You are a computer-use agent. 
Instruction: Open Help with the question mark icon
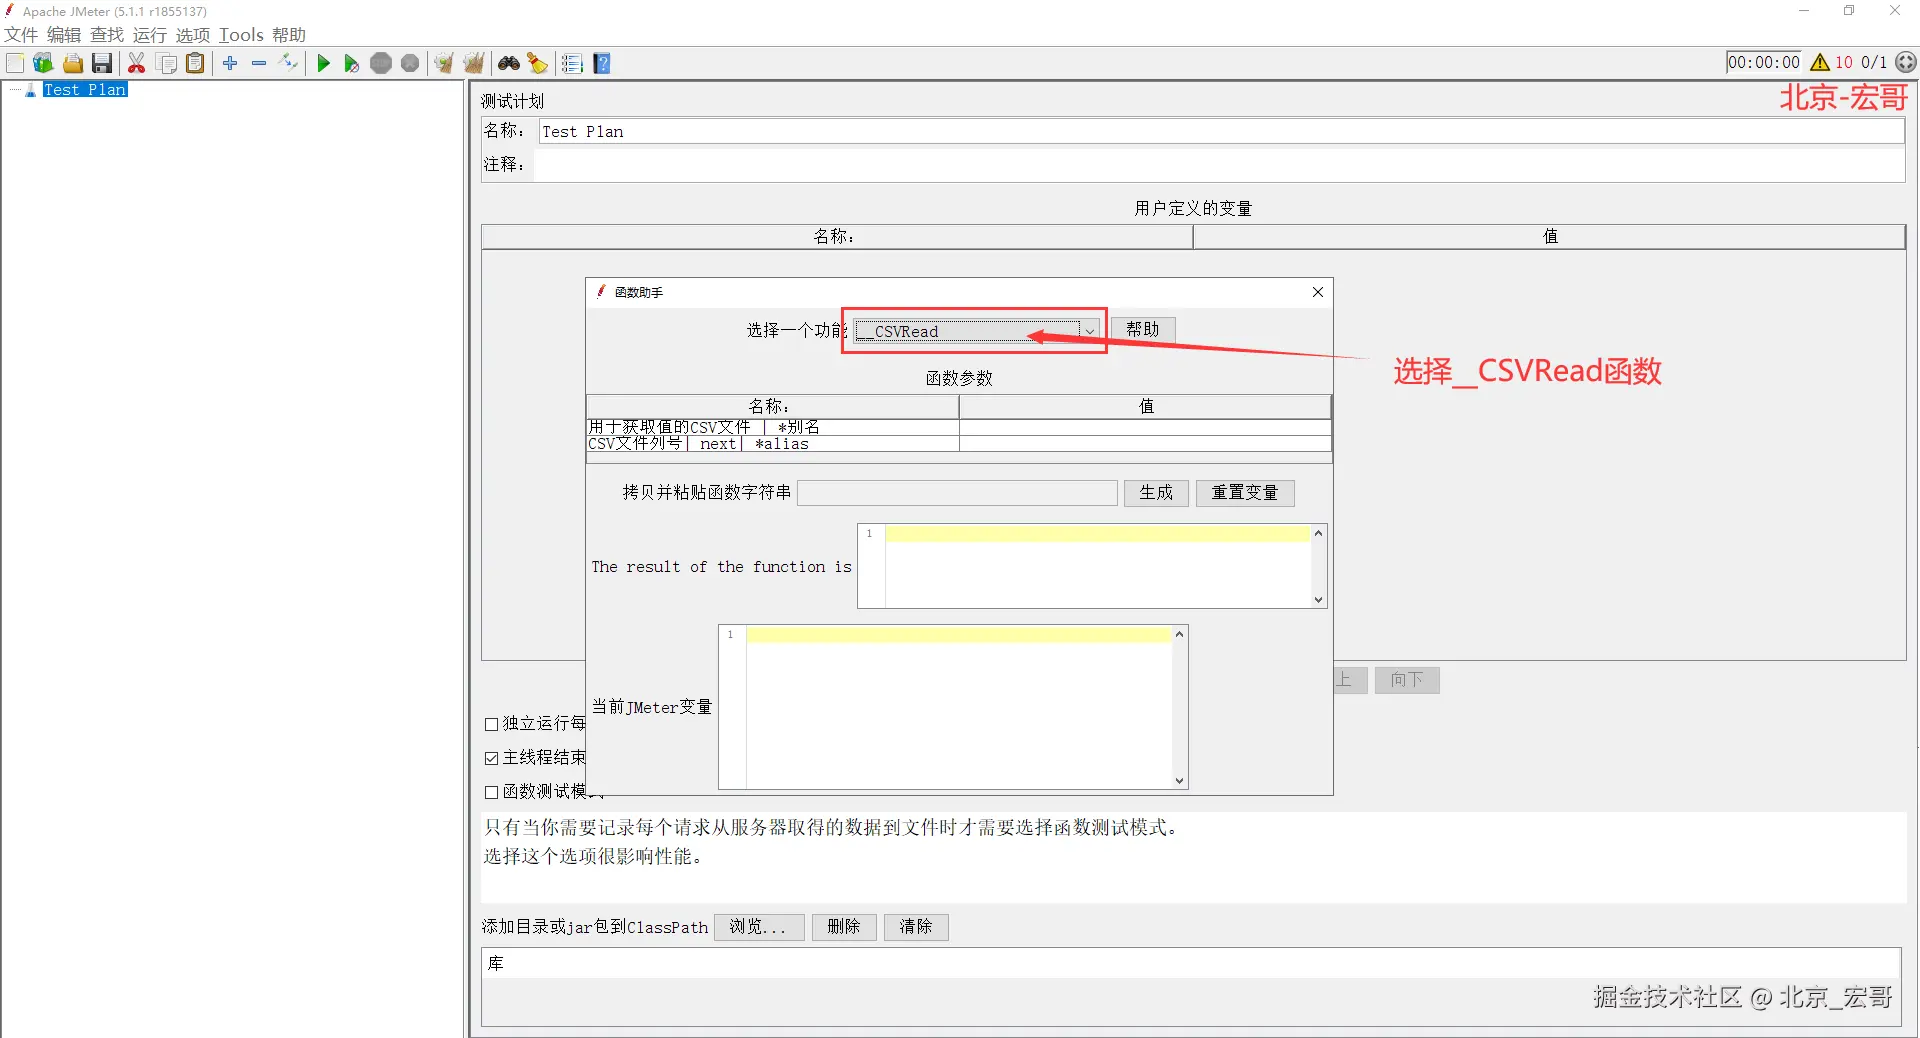pyautogui.click(x=602, y=63)
